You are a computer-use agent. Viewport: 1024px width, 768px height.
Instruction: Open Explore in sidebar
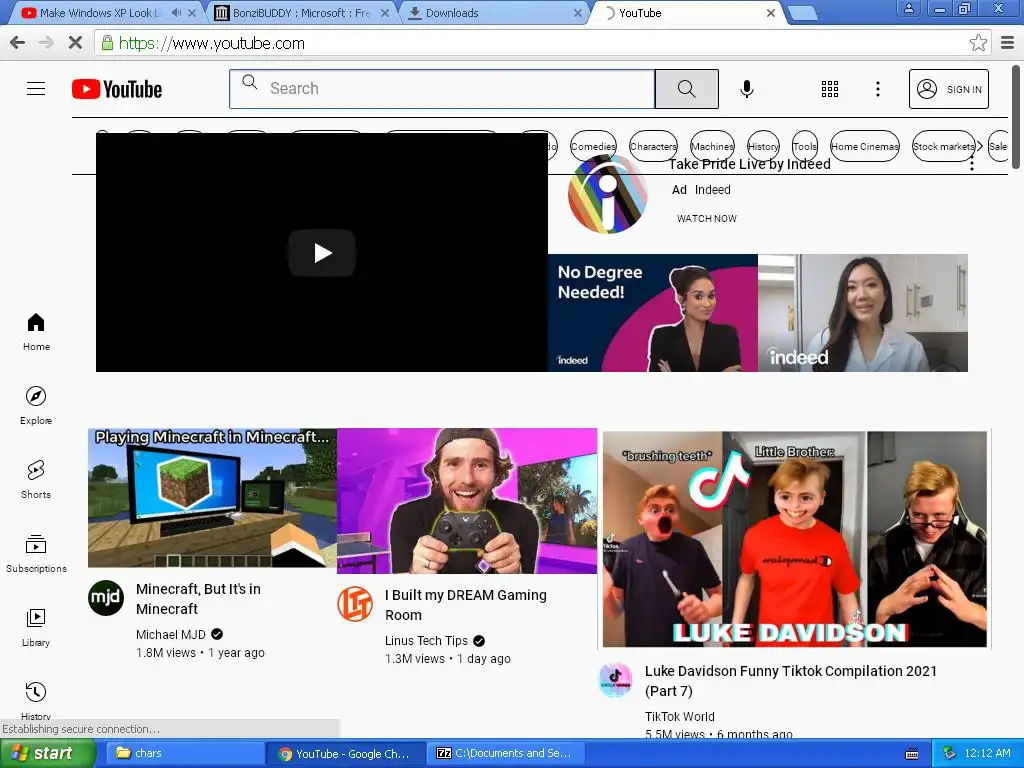pos(36,406)
